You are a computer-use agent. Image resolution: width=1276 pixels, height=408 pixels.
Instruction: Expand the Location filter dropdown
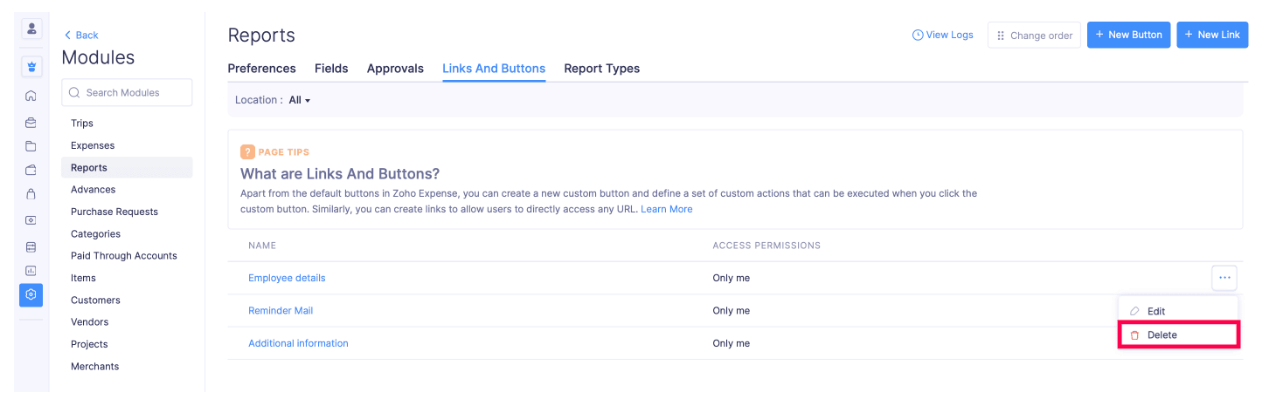(x=299, y=100)
